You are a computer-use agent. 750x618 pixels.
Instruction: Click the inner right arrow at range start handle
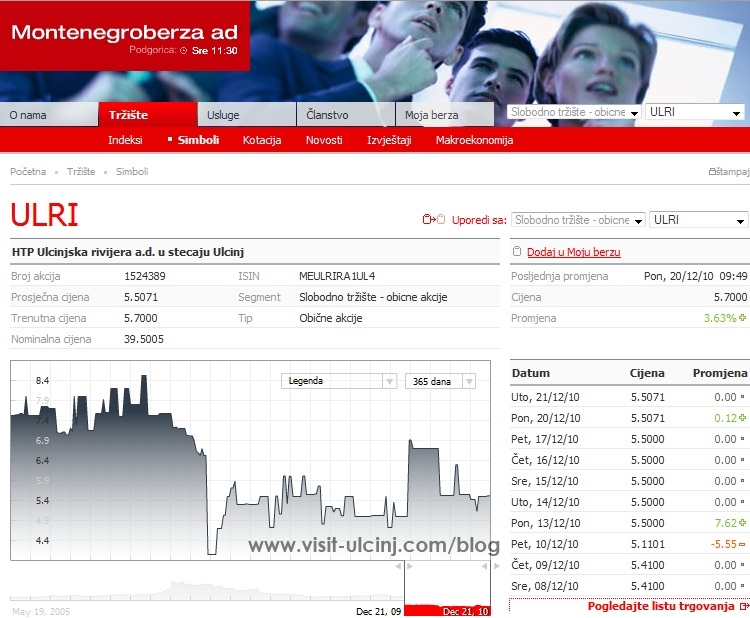[x=410, y=566]
